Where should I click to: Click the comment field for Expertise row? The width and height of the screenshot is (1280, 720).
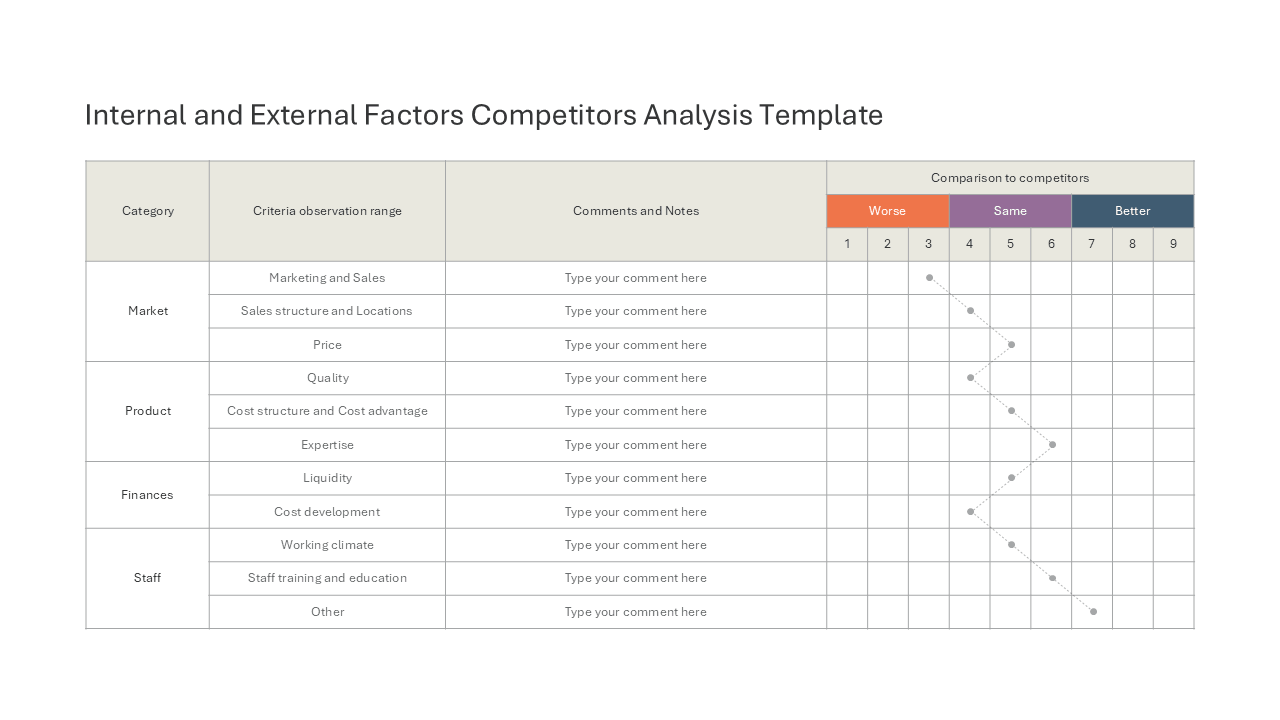636,445
